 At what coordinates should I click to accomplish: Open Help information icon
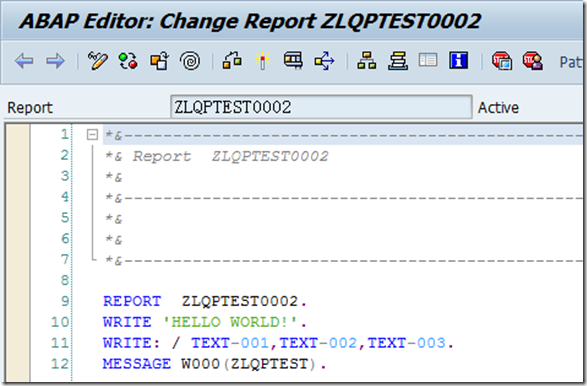coord(459,60)
